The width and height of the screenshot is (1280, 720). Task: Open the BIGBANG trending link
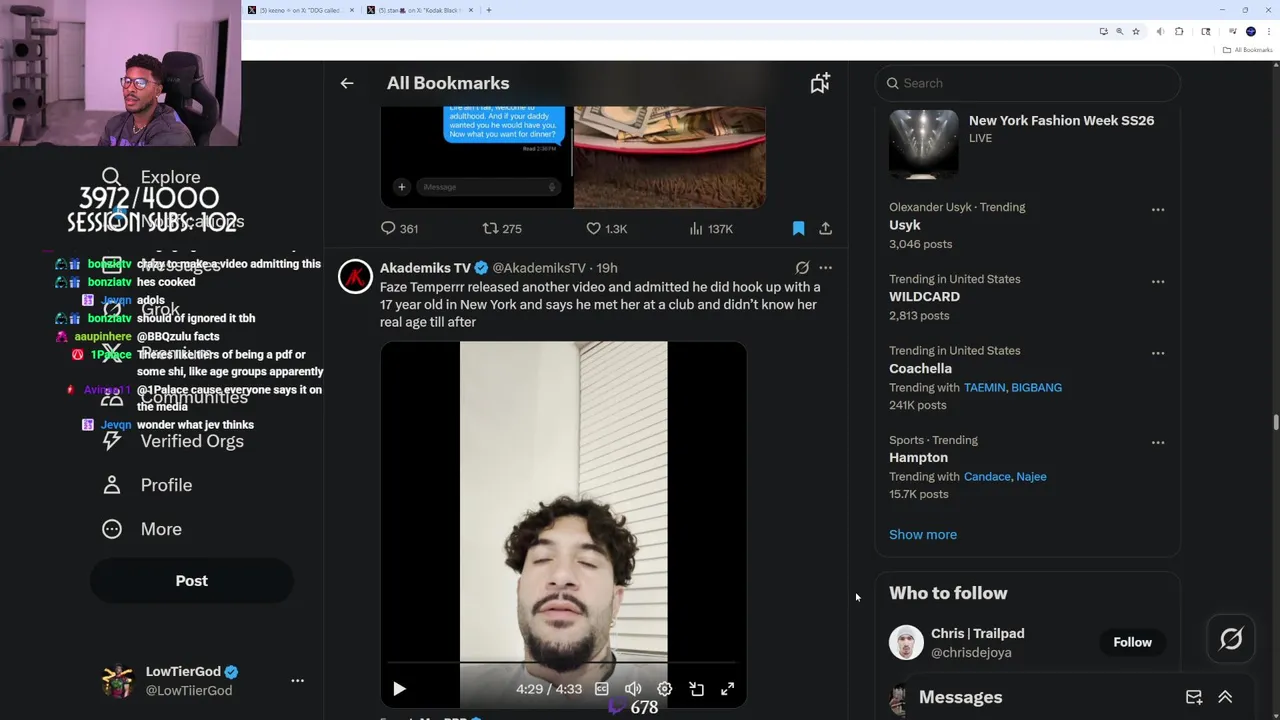click(1036, 388)
